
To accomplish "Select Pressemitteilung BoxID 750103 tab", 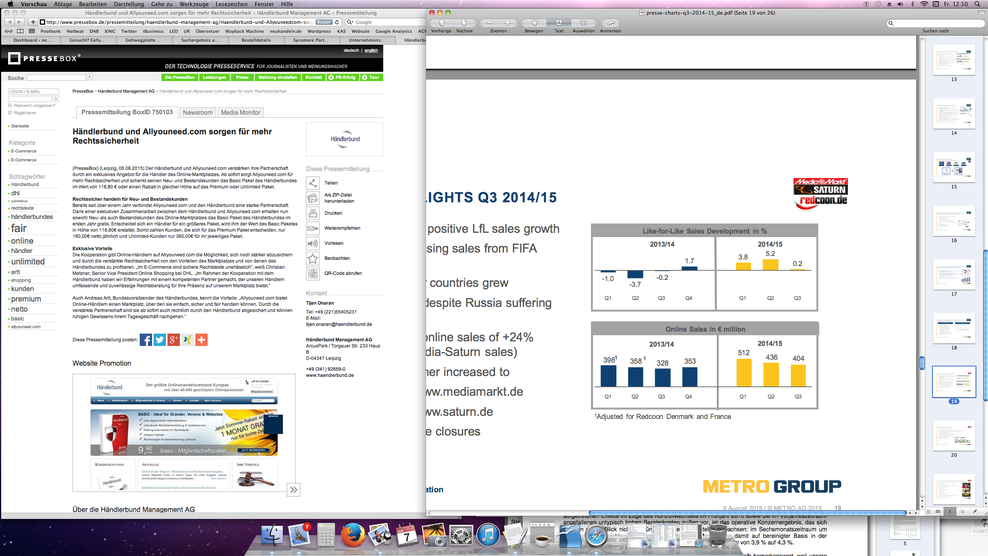I will pyautogui.click(x=127, y=112).
